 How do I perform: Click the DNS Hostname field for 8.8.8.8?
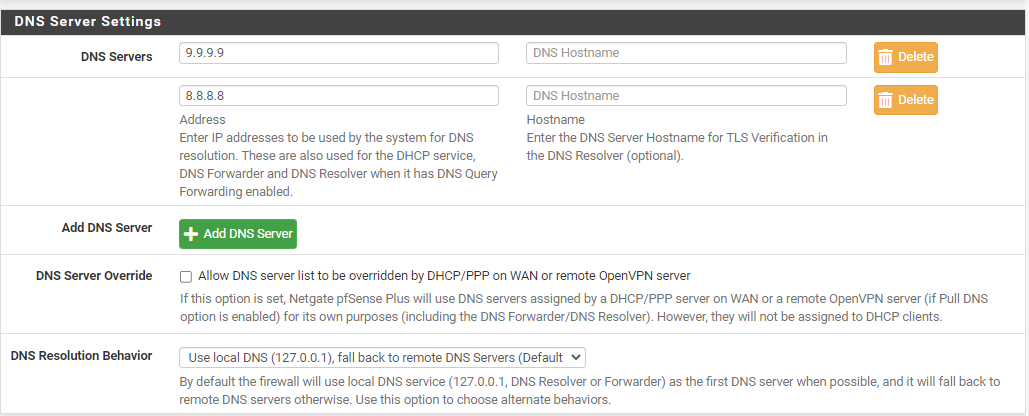click(686, 96)
